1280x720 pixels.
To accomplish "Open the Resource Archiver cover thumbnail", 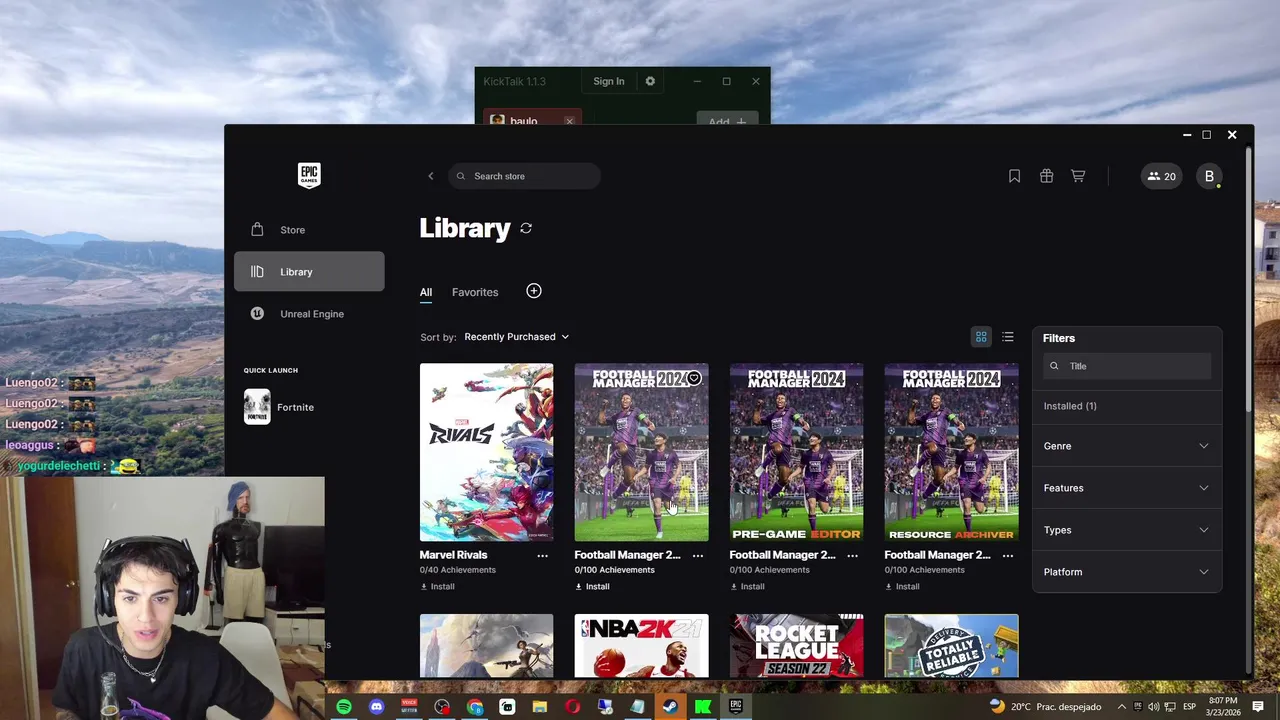I will click(x=951, y=452).
